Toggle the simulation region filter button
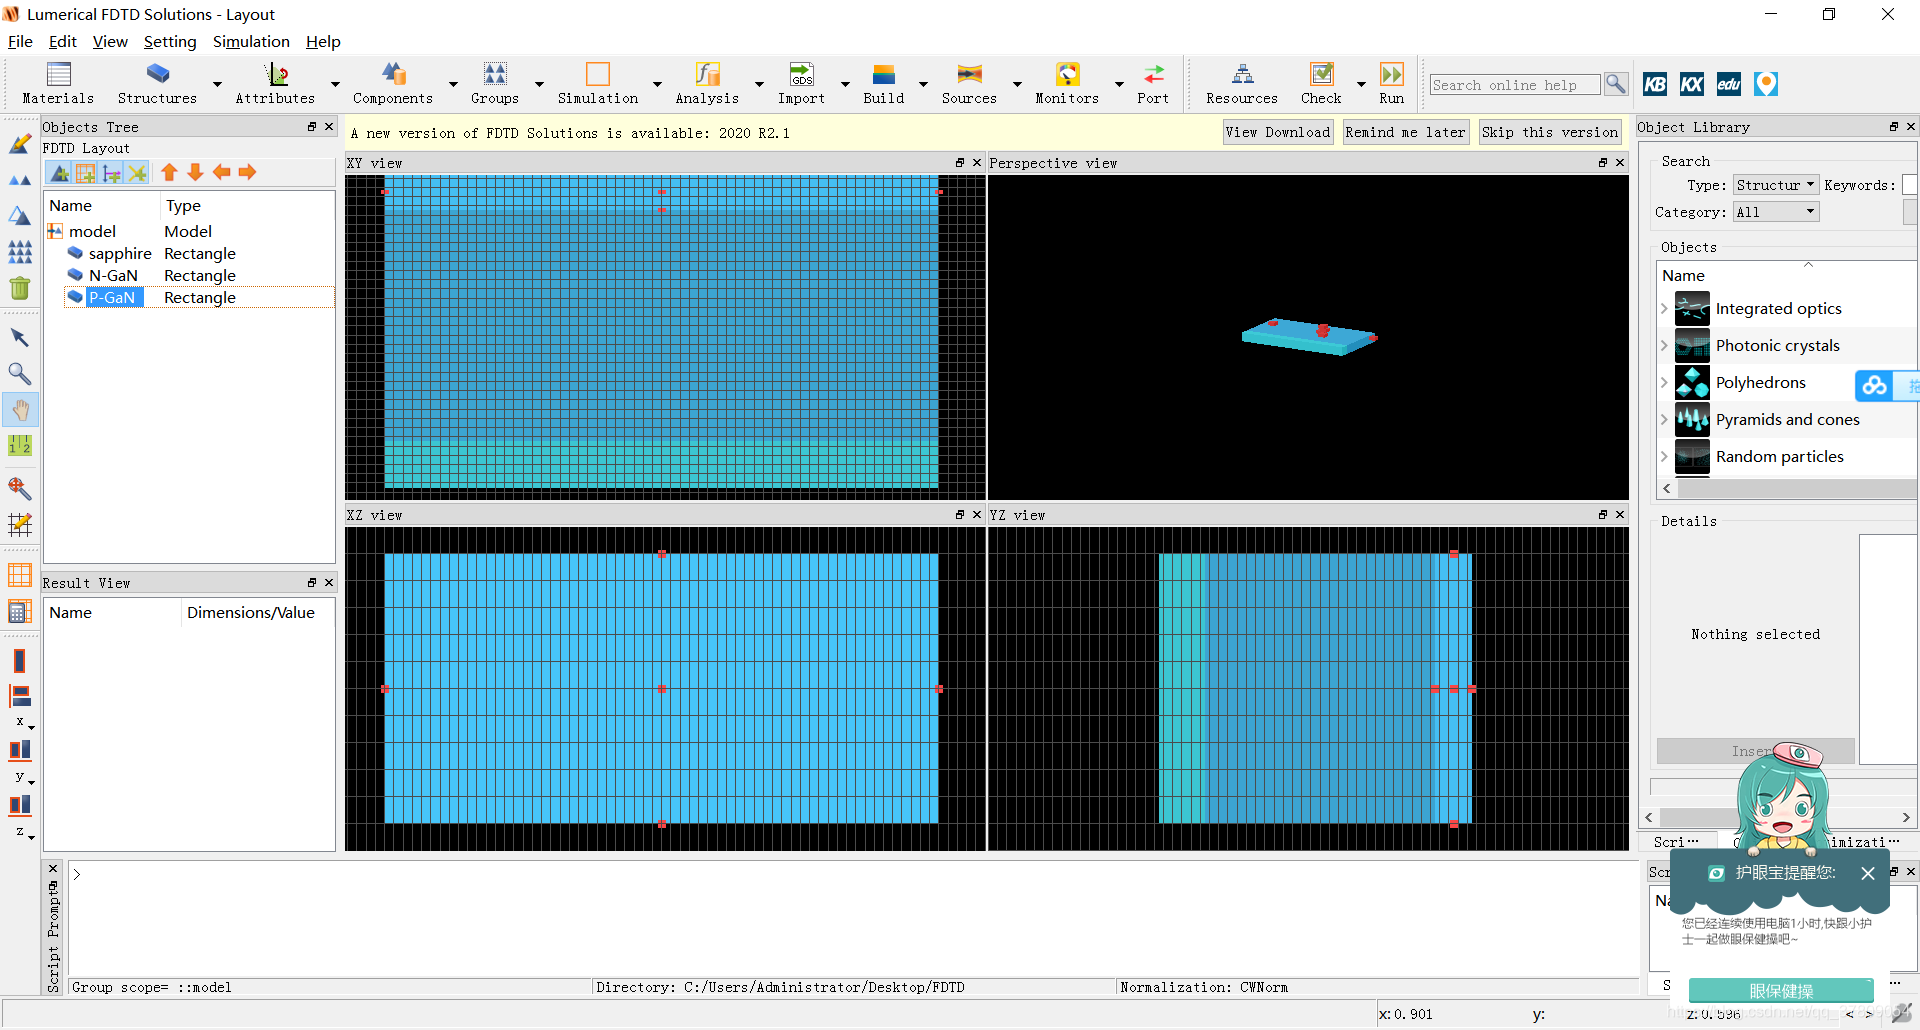 [x=86, y=173]
